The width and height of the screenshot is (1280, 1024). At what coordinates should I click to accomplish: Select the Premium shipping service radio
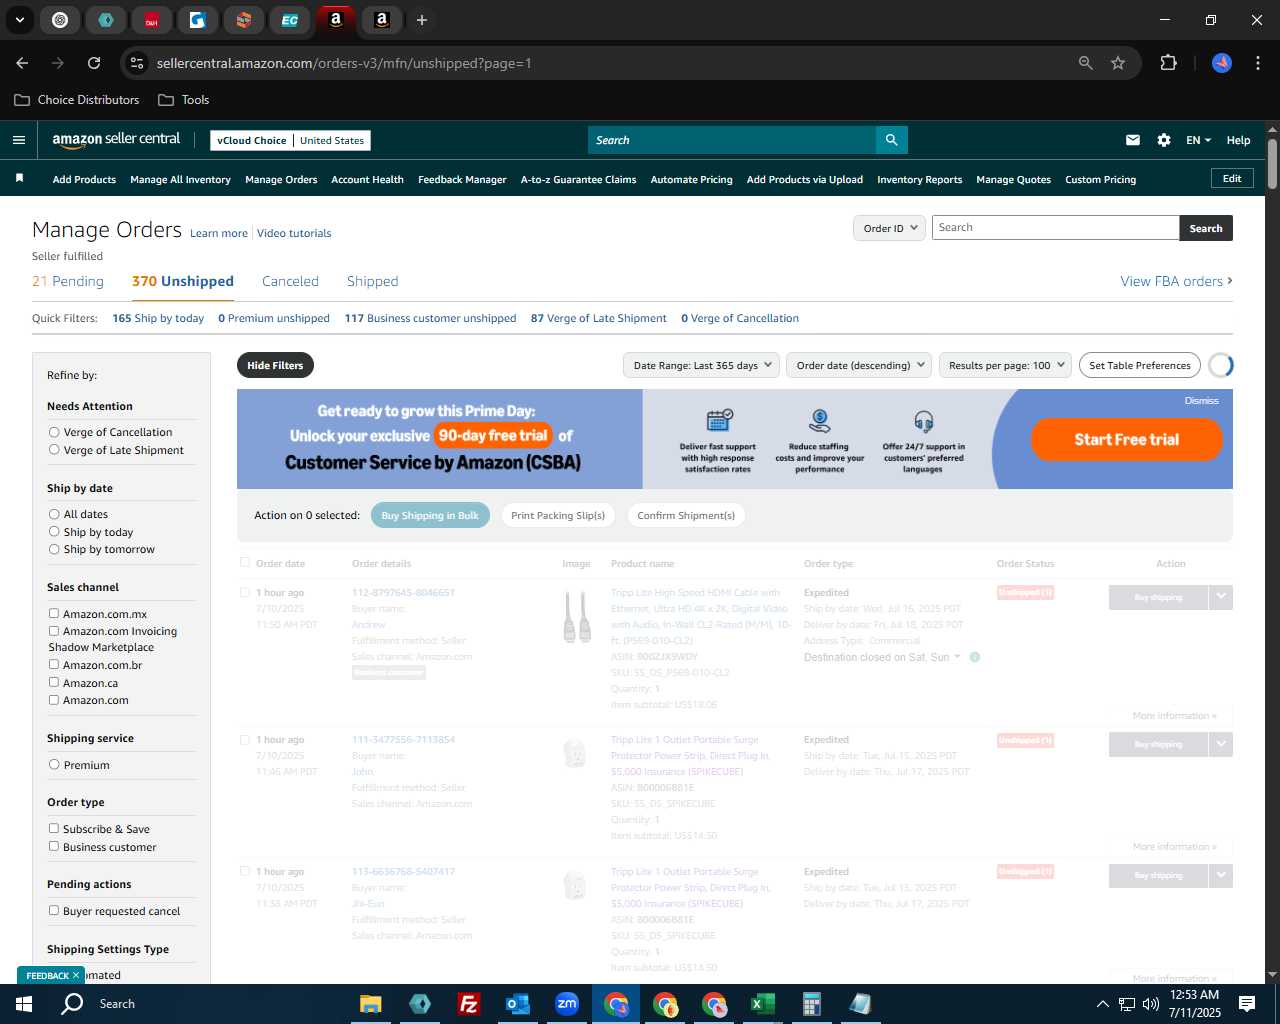coord(54,765)
